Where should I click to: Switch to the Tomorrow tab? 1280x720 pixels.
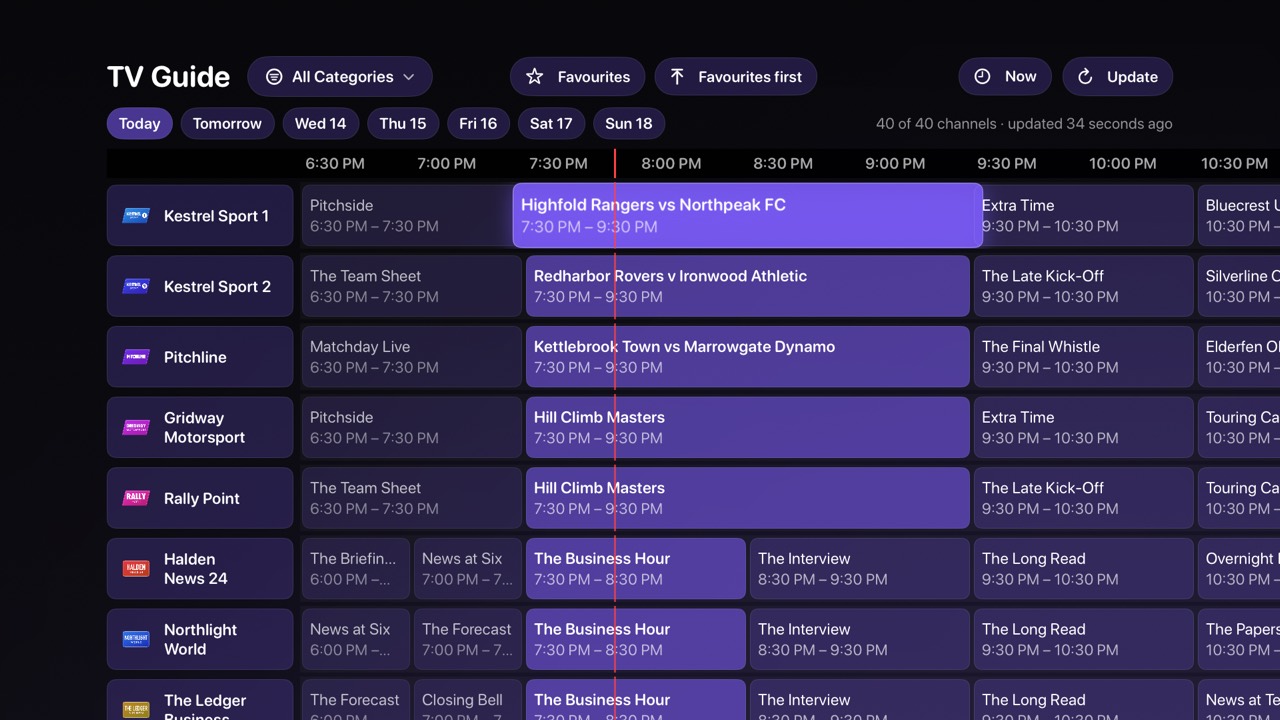click(x=227, y=124)
